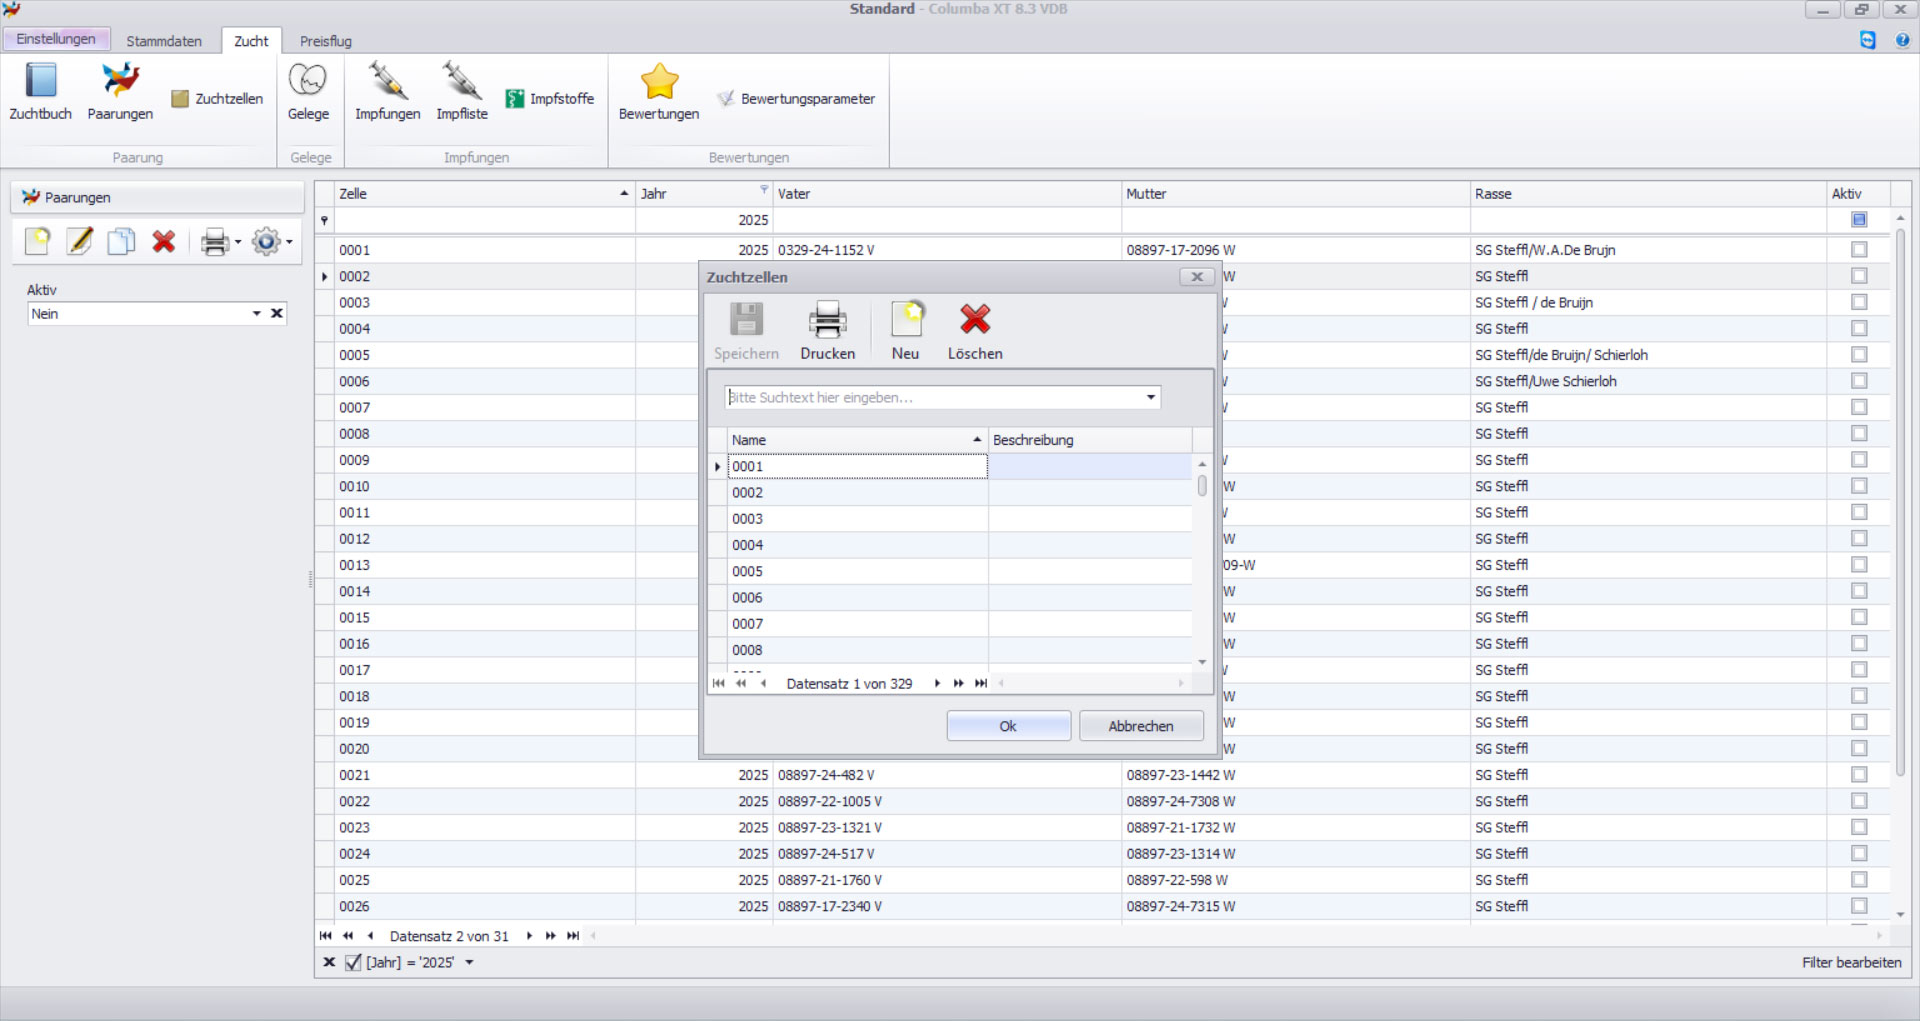
Task: Expand the settings gear dropdown arrow
Action: tap(289, 242)
